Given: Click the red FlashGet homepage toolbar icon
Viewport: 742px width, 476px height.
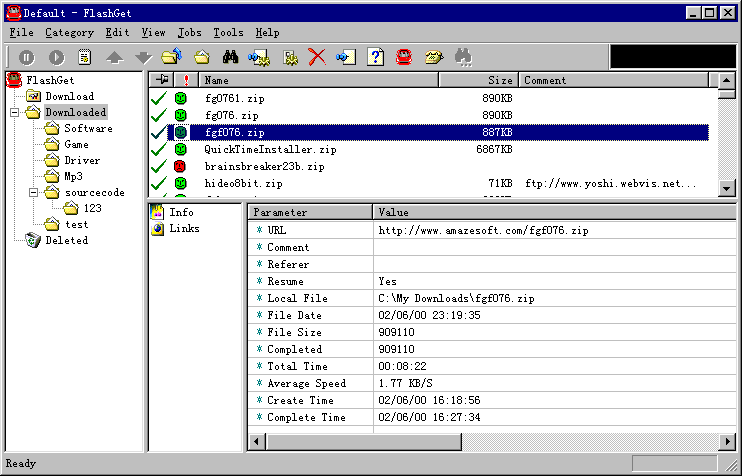Looking at the screenshot, I should tap(404, 57).
